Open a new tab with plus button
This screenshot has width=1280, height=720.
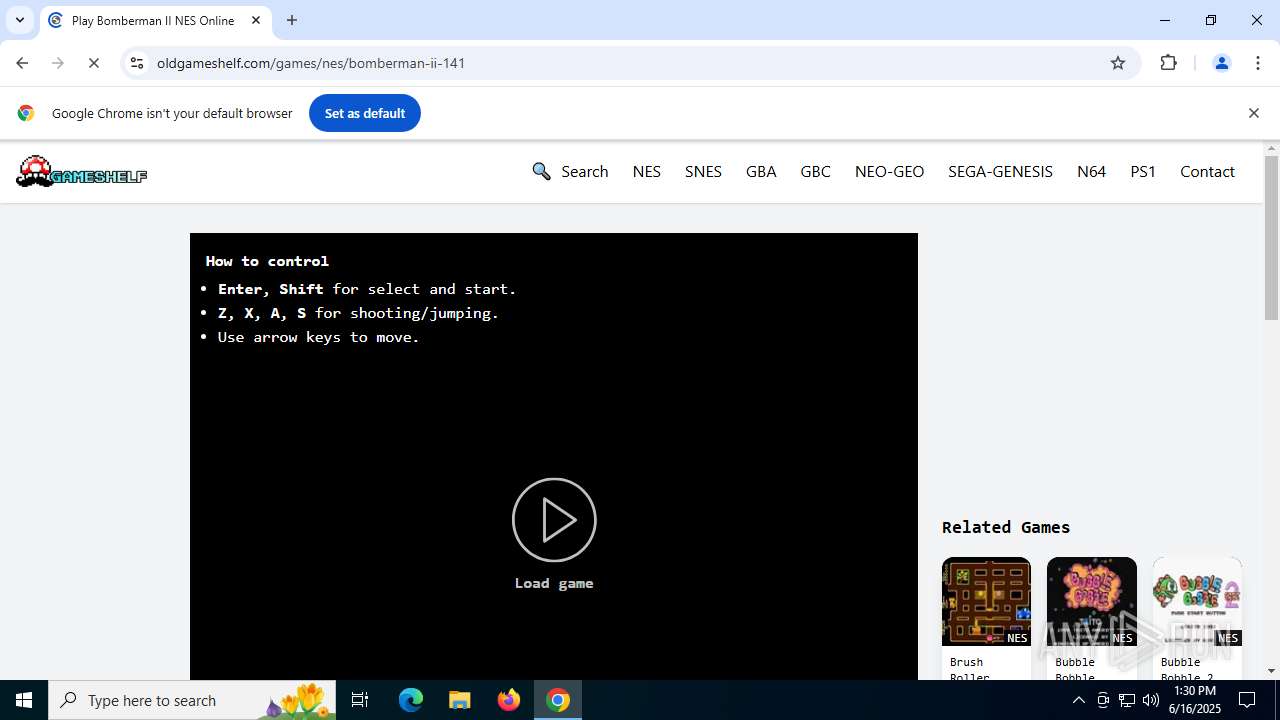292,20
